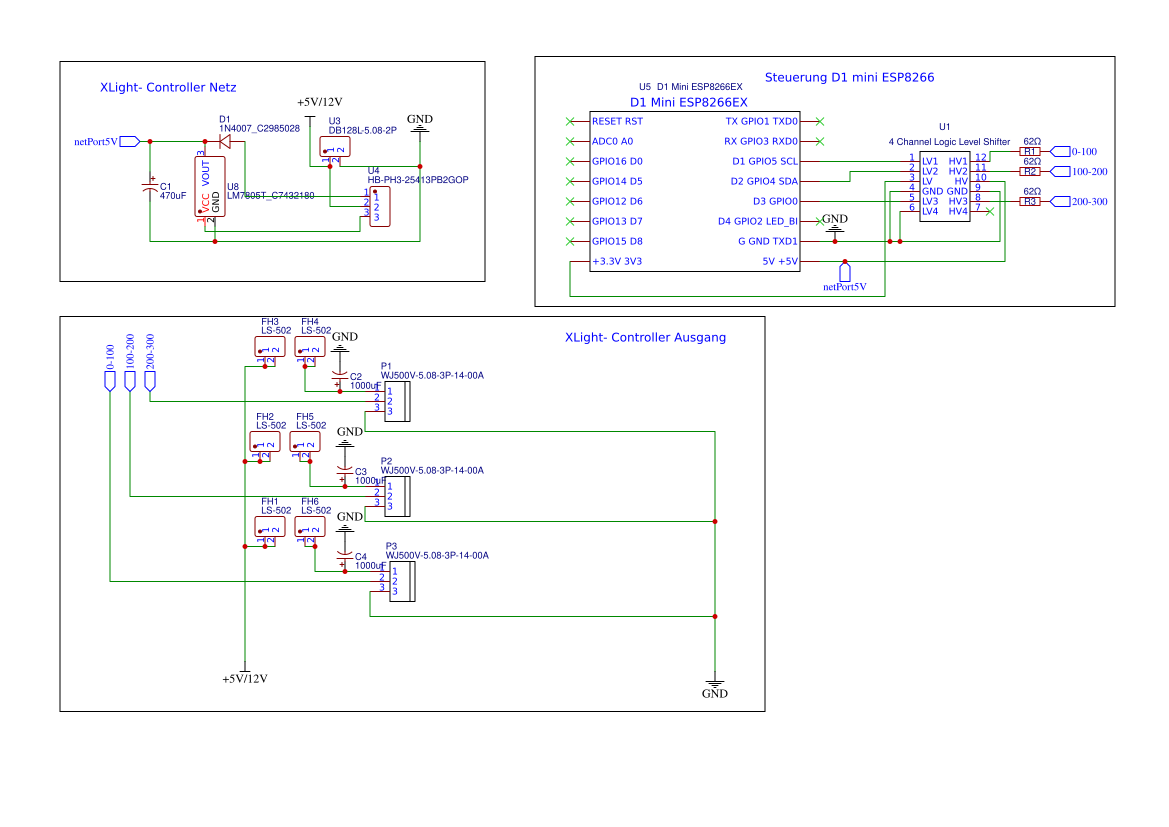Select the FH3 LS-502 fuse holder
Viewport: 1169px width, 827px height.
270,346
